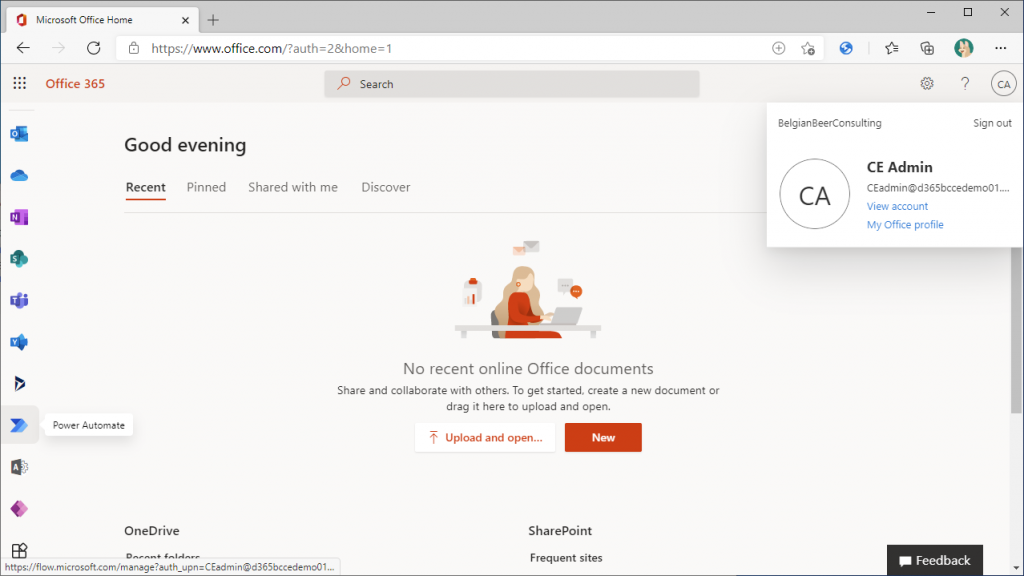Click the page vertical scrollbar
1024x576 pixels.
[1016, 330]
